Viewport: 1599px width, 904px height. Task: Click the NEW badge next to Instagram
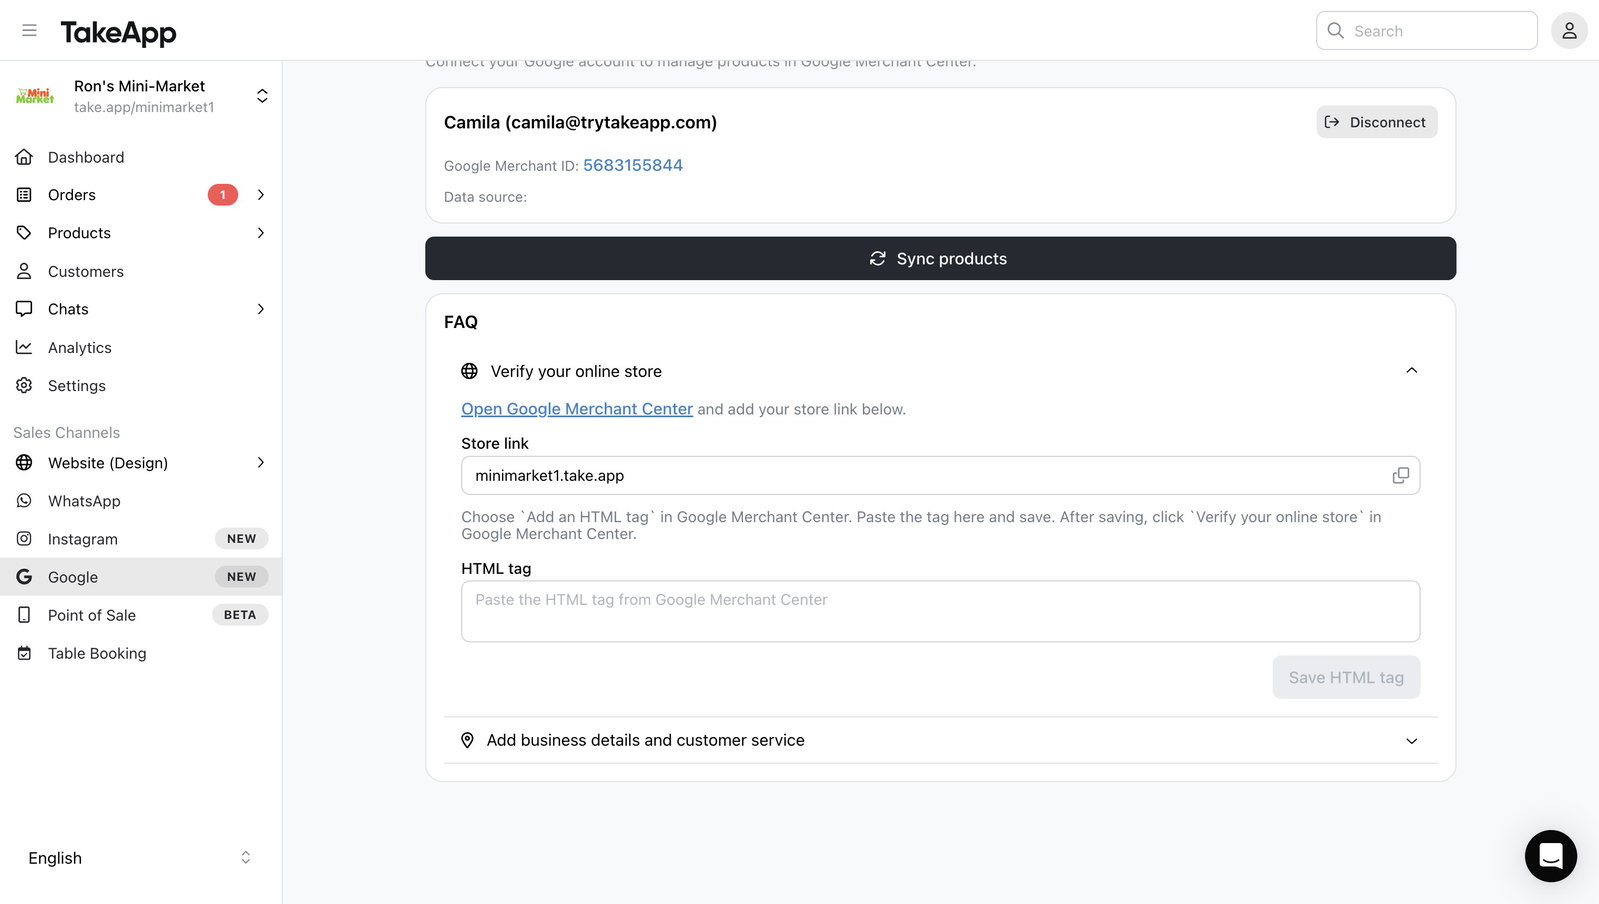coord(241,539)
